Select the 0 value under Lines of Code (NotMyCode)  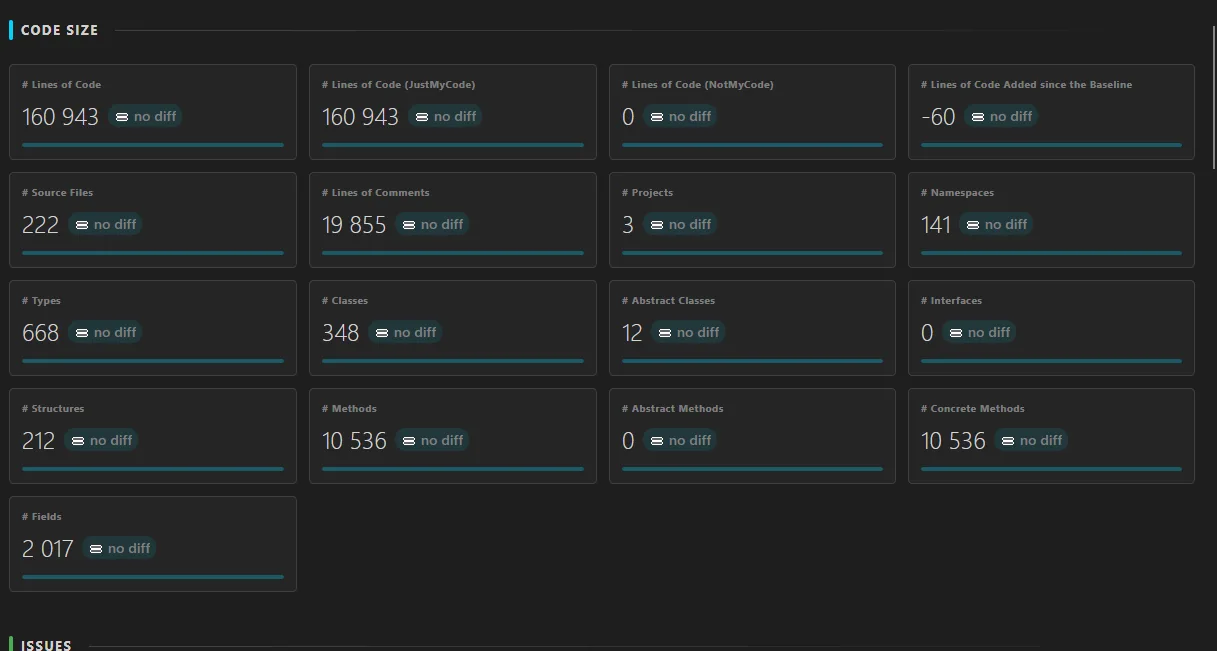click(x=628, y=117)
